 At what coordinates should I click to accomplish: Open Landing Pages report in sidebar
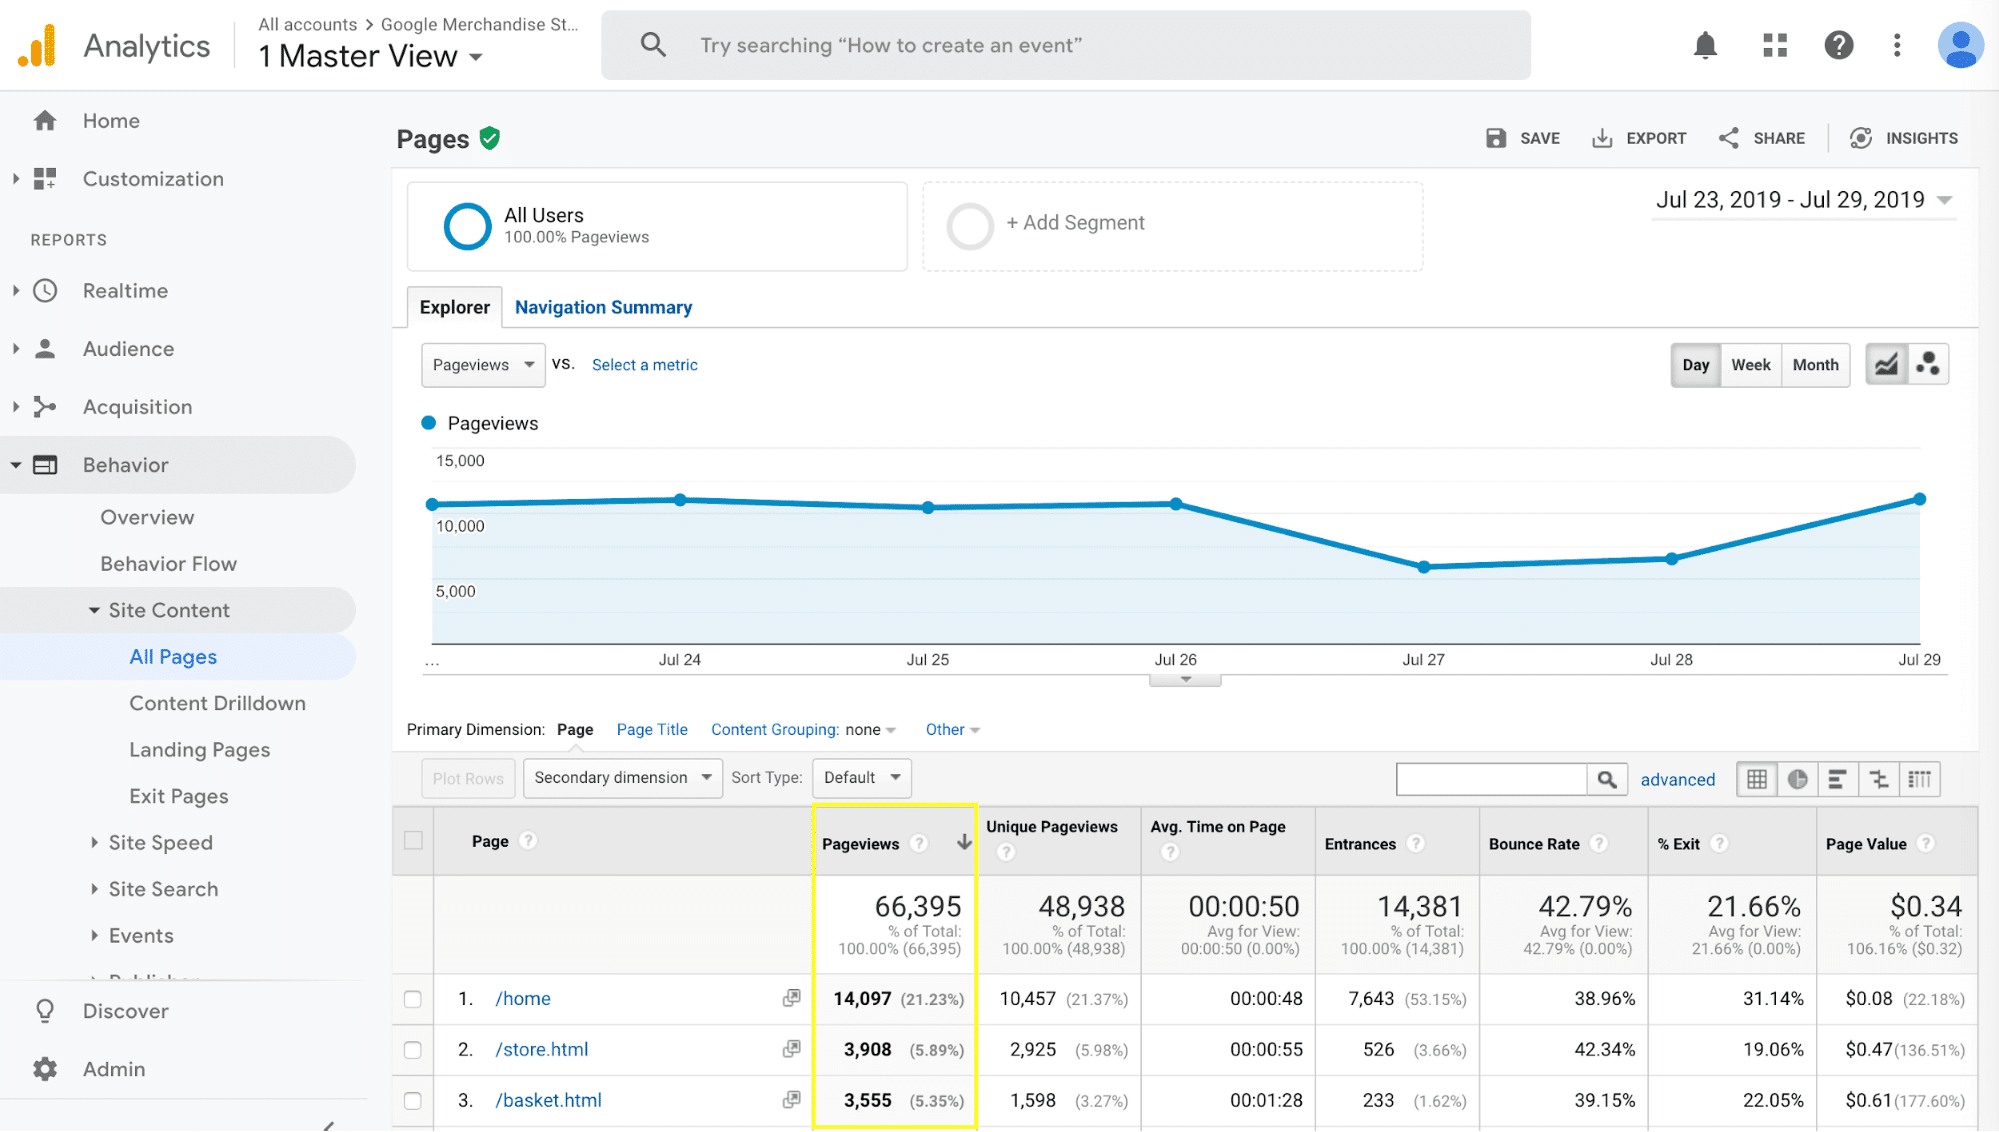(x=199, y=750)
